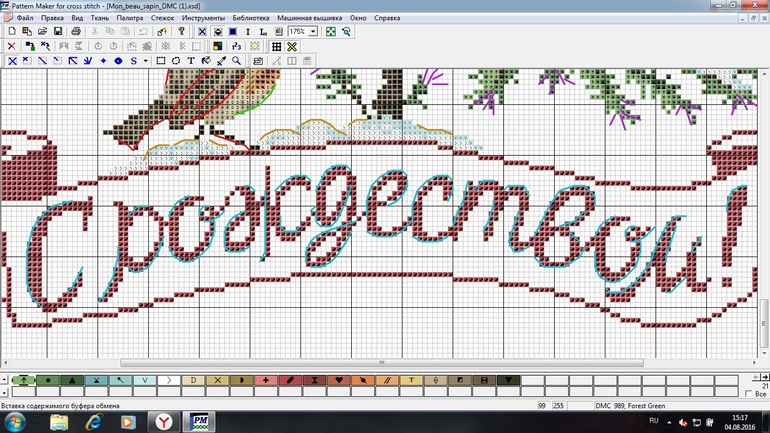Click the help question mark icon
Image resolution: width=770 pixels, height=433 pixels.
[181, 32]
